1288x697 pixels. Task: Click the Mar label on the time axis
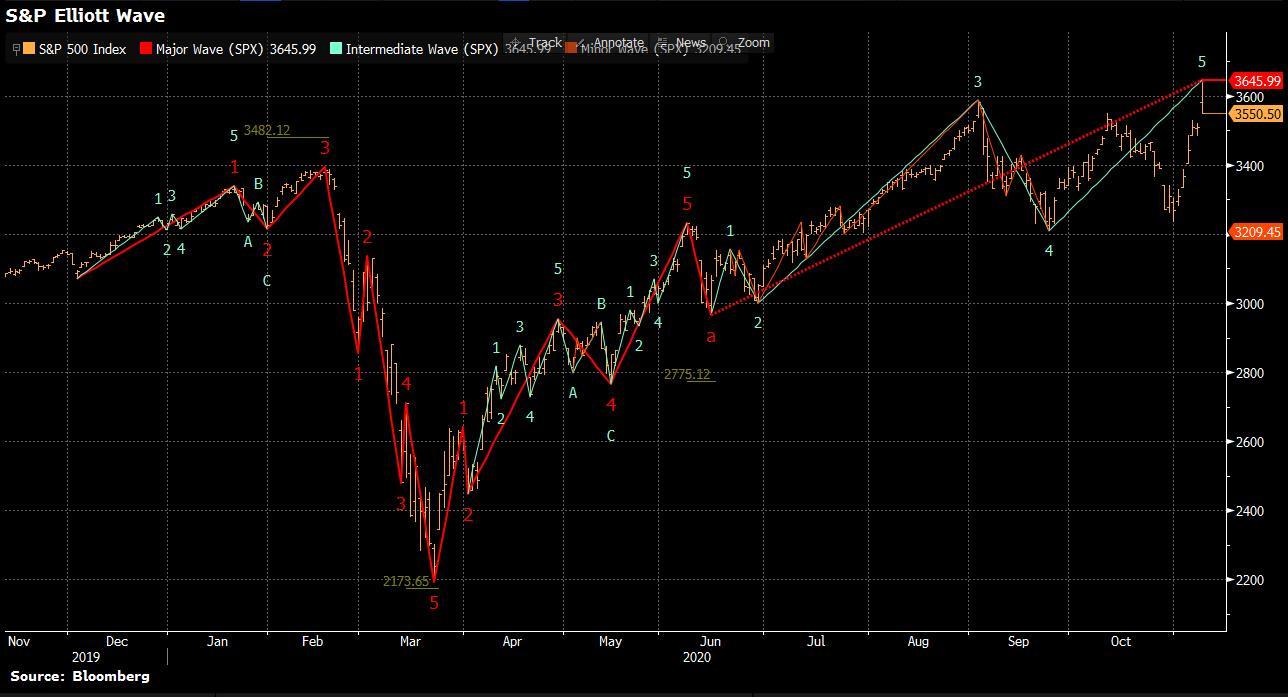point(410,641)
